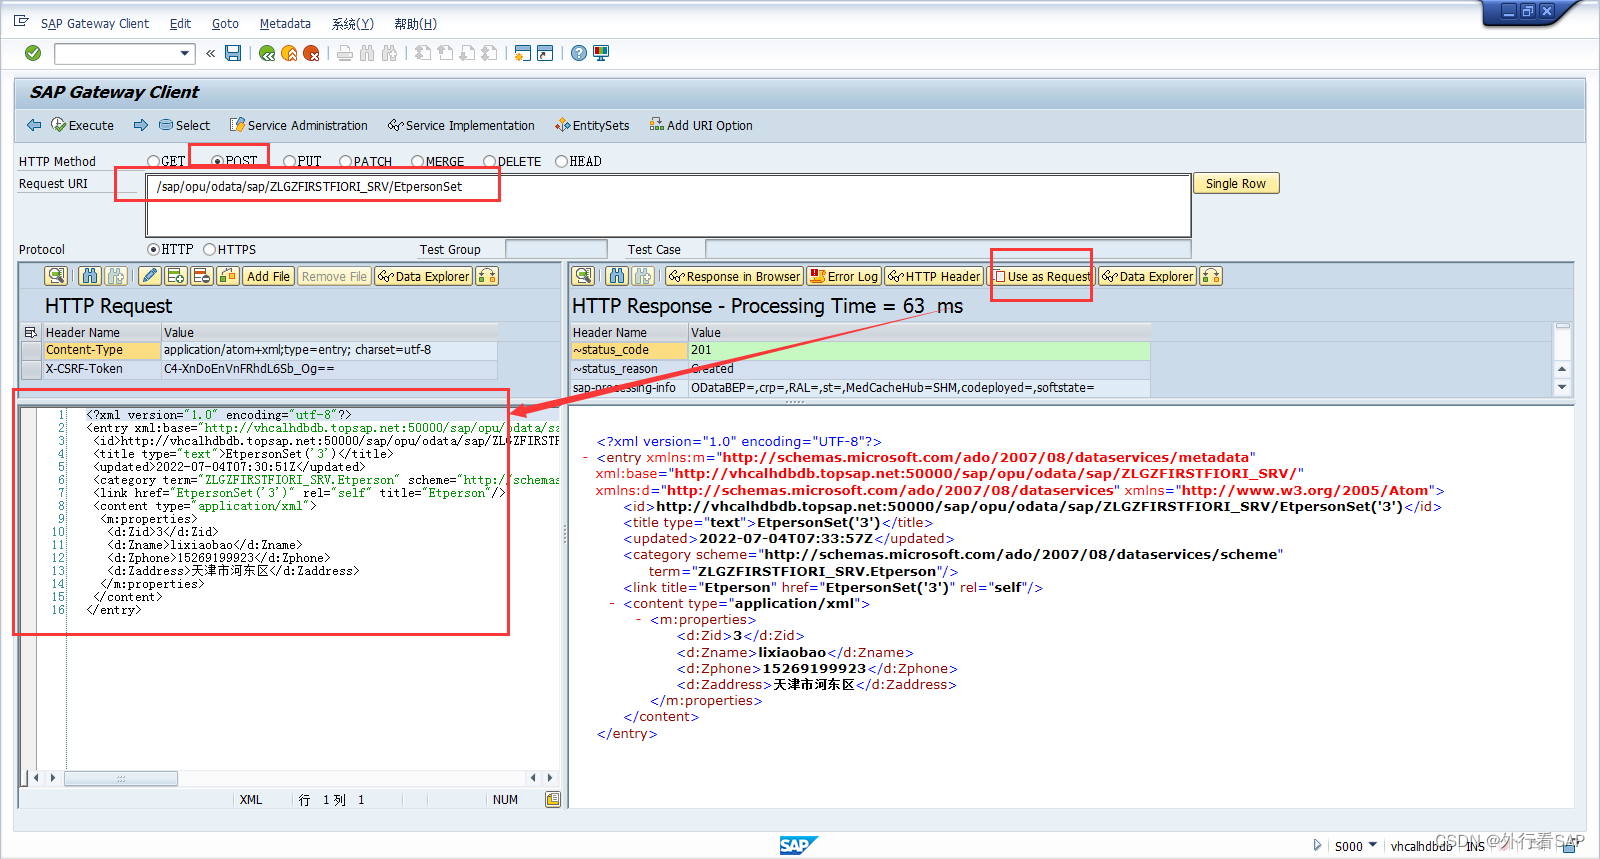
Task: Click the red Cancel icon
Action: coord(311,53)
